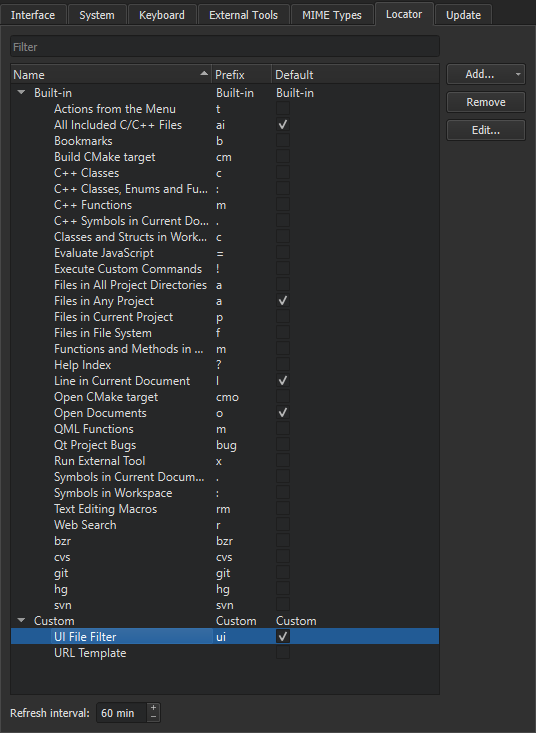The width and height of the screenshot is (536, 733).
Task: Enable default for Actions from the Menu
Action: point(283,108)
